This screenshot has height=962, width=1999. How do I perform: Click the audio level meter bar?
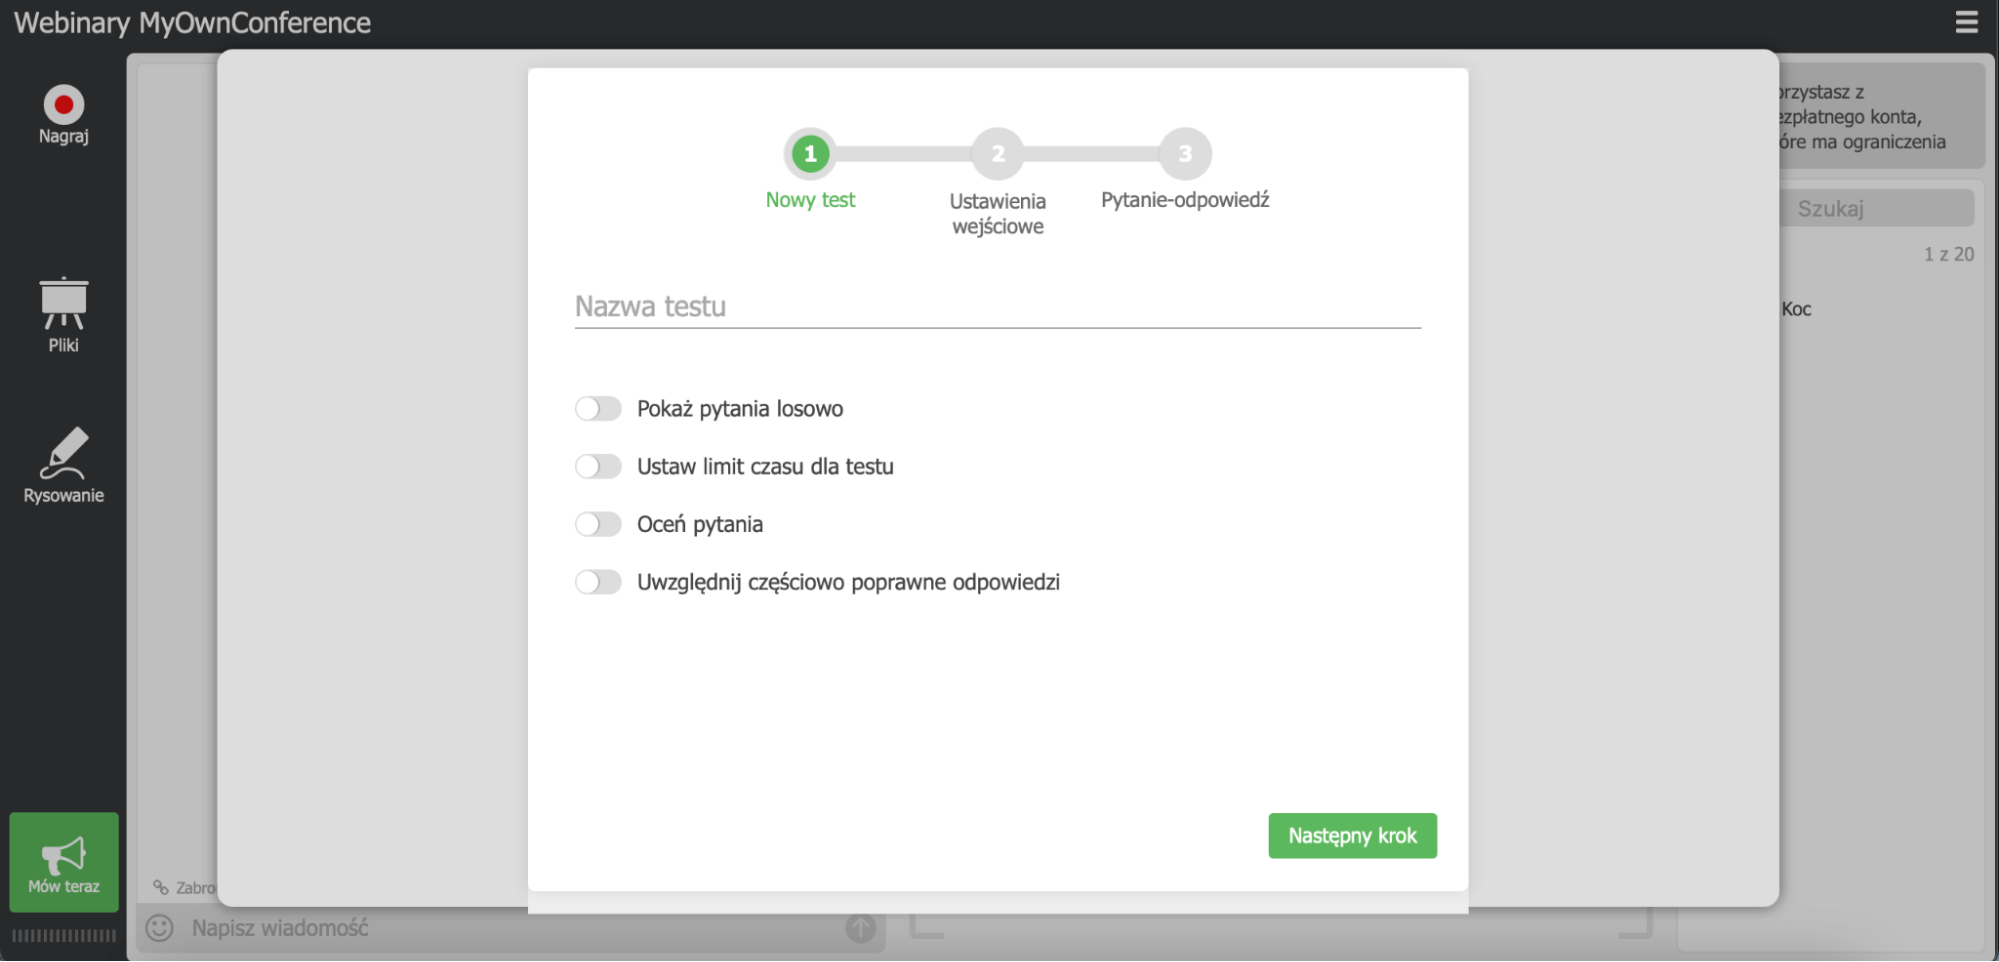[63, 934]
